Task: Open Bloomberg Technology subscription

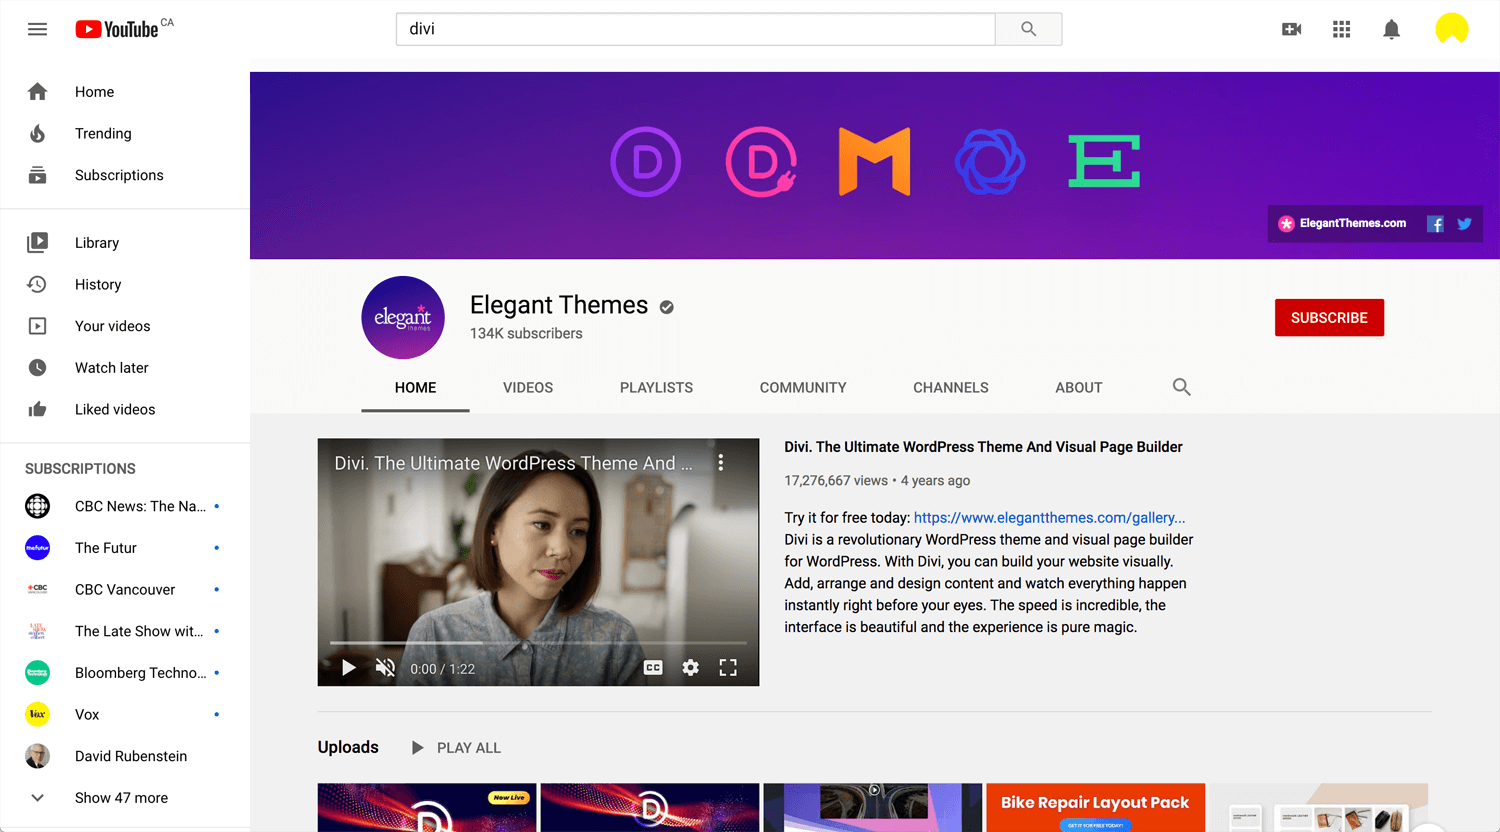Action: point(125,673)
